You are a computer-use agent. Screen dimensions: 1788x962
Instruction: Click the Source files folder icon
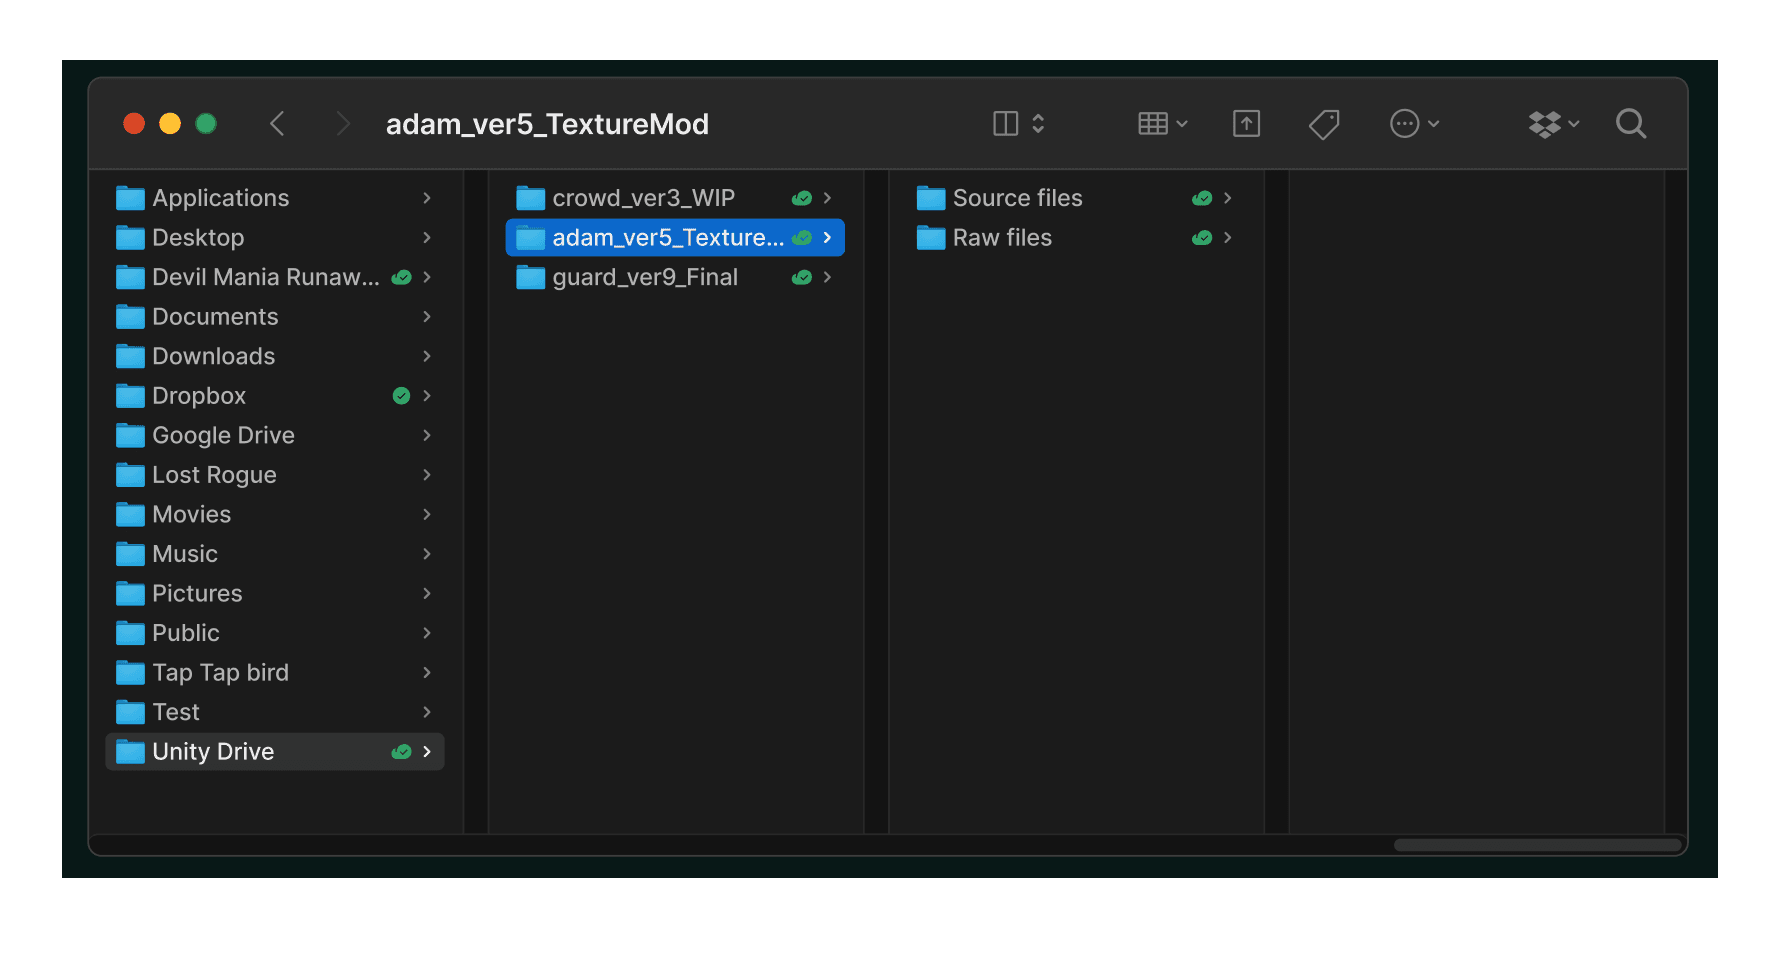pyautogui.click(x=930, y=197)
